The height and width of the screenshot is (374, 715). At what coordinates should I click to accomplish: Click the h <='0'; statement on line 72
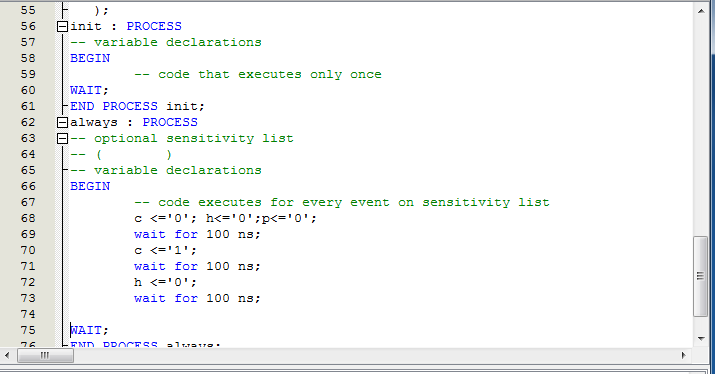tap(166, 282)
